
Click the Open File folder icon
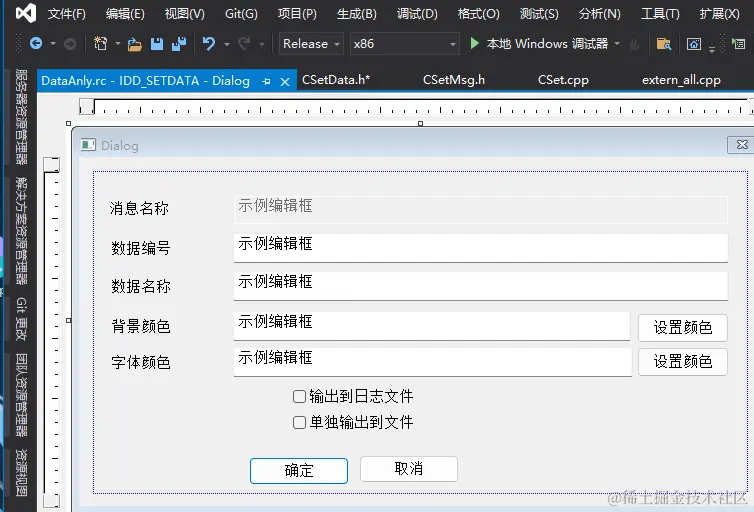pos(135,44)
